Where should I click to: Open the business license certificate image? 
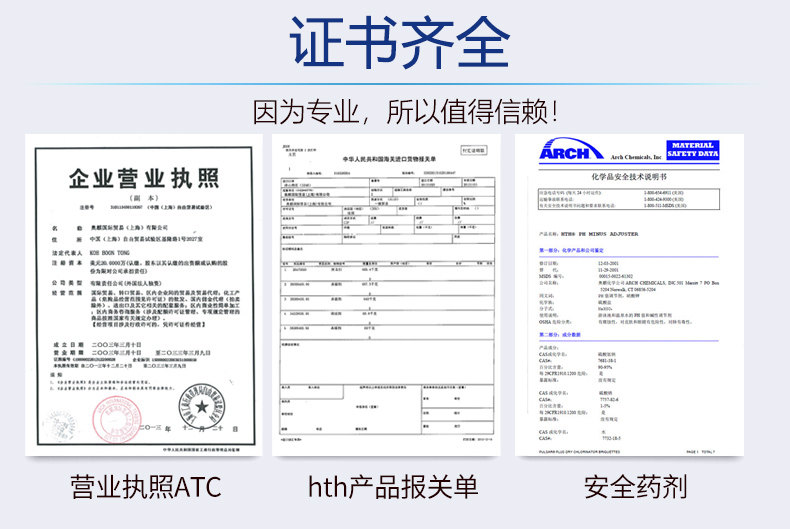(x=144, y=295)
